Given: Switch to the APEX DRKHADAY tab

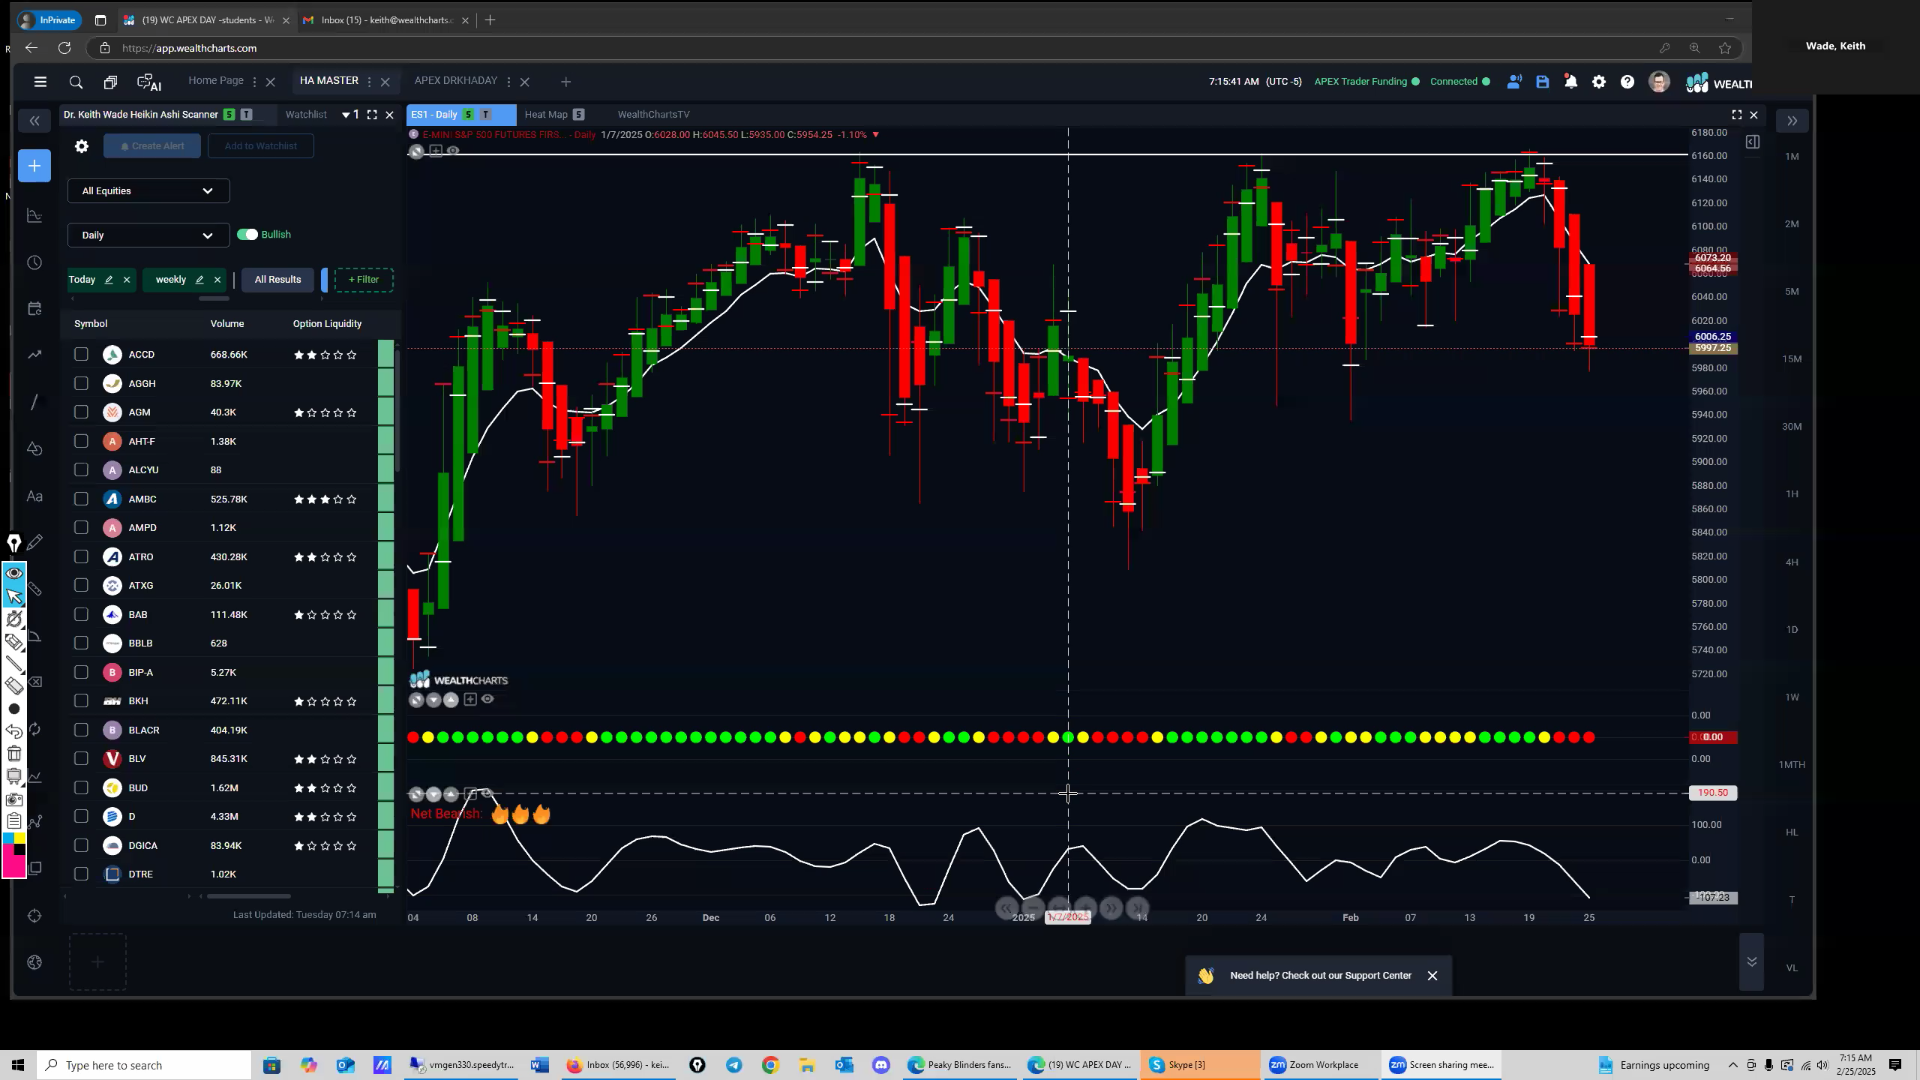Looking at the screenshot, I should pos(456,81).
